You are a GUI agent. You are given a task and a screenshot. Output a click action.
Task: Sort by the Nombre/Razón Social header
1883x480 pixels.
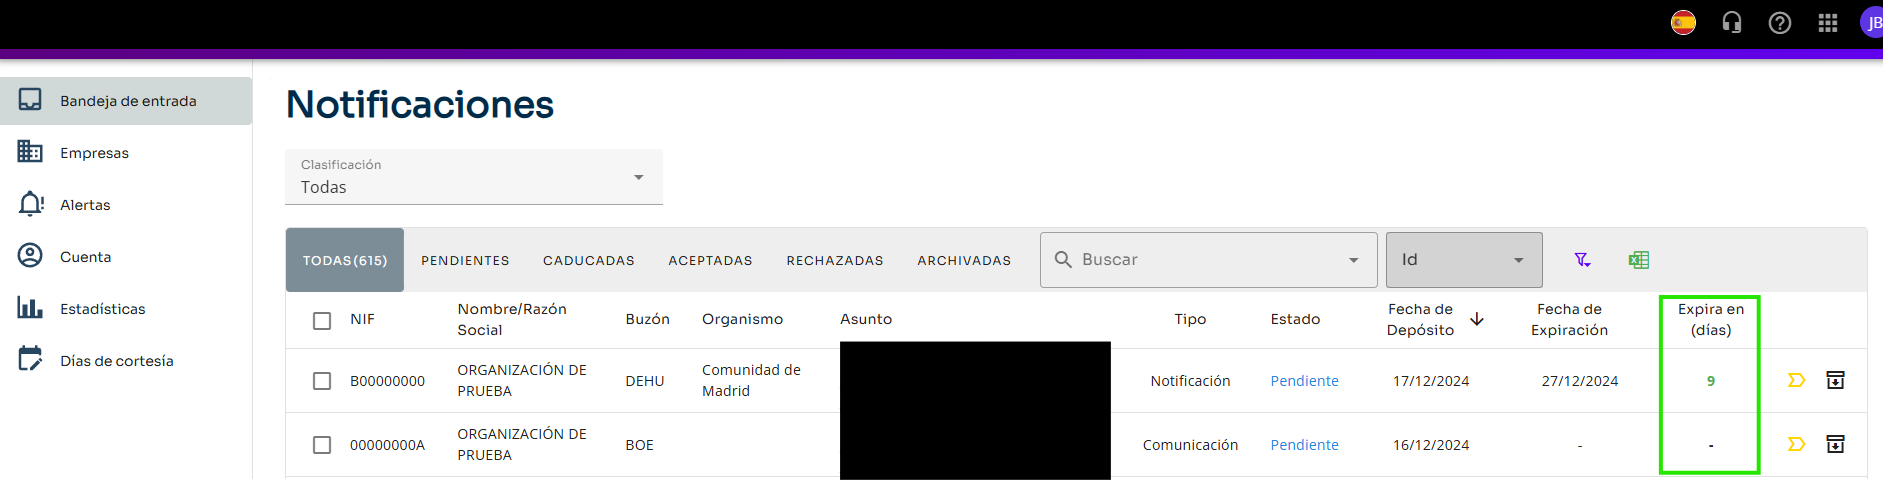(512, 319)
